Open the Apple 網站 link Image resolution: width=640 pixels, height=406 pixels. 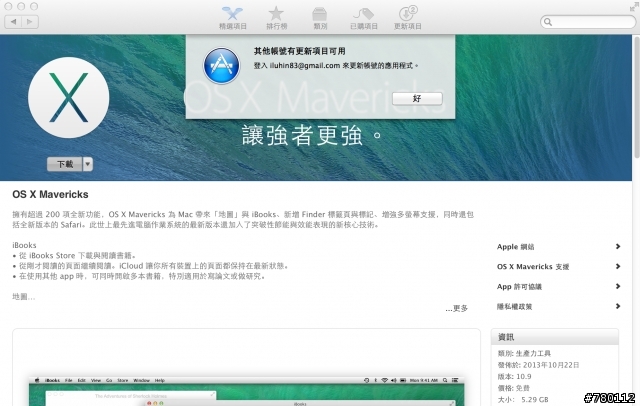click(516, 246)
